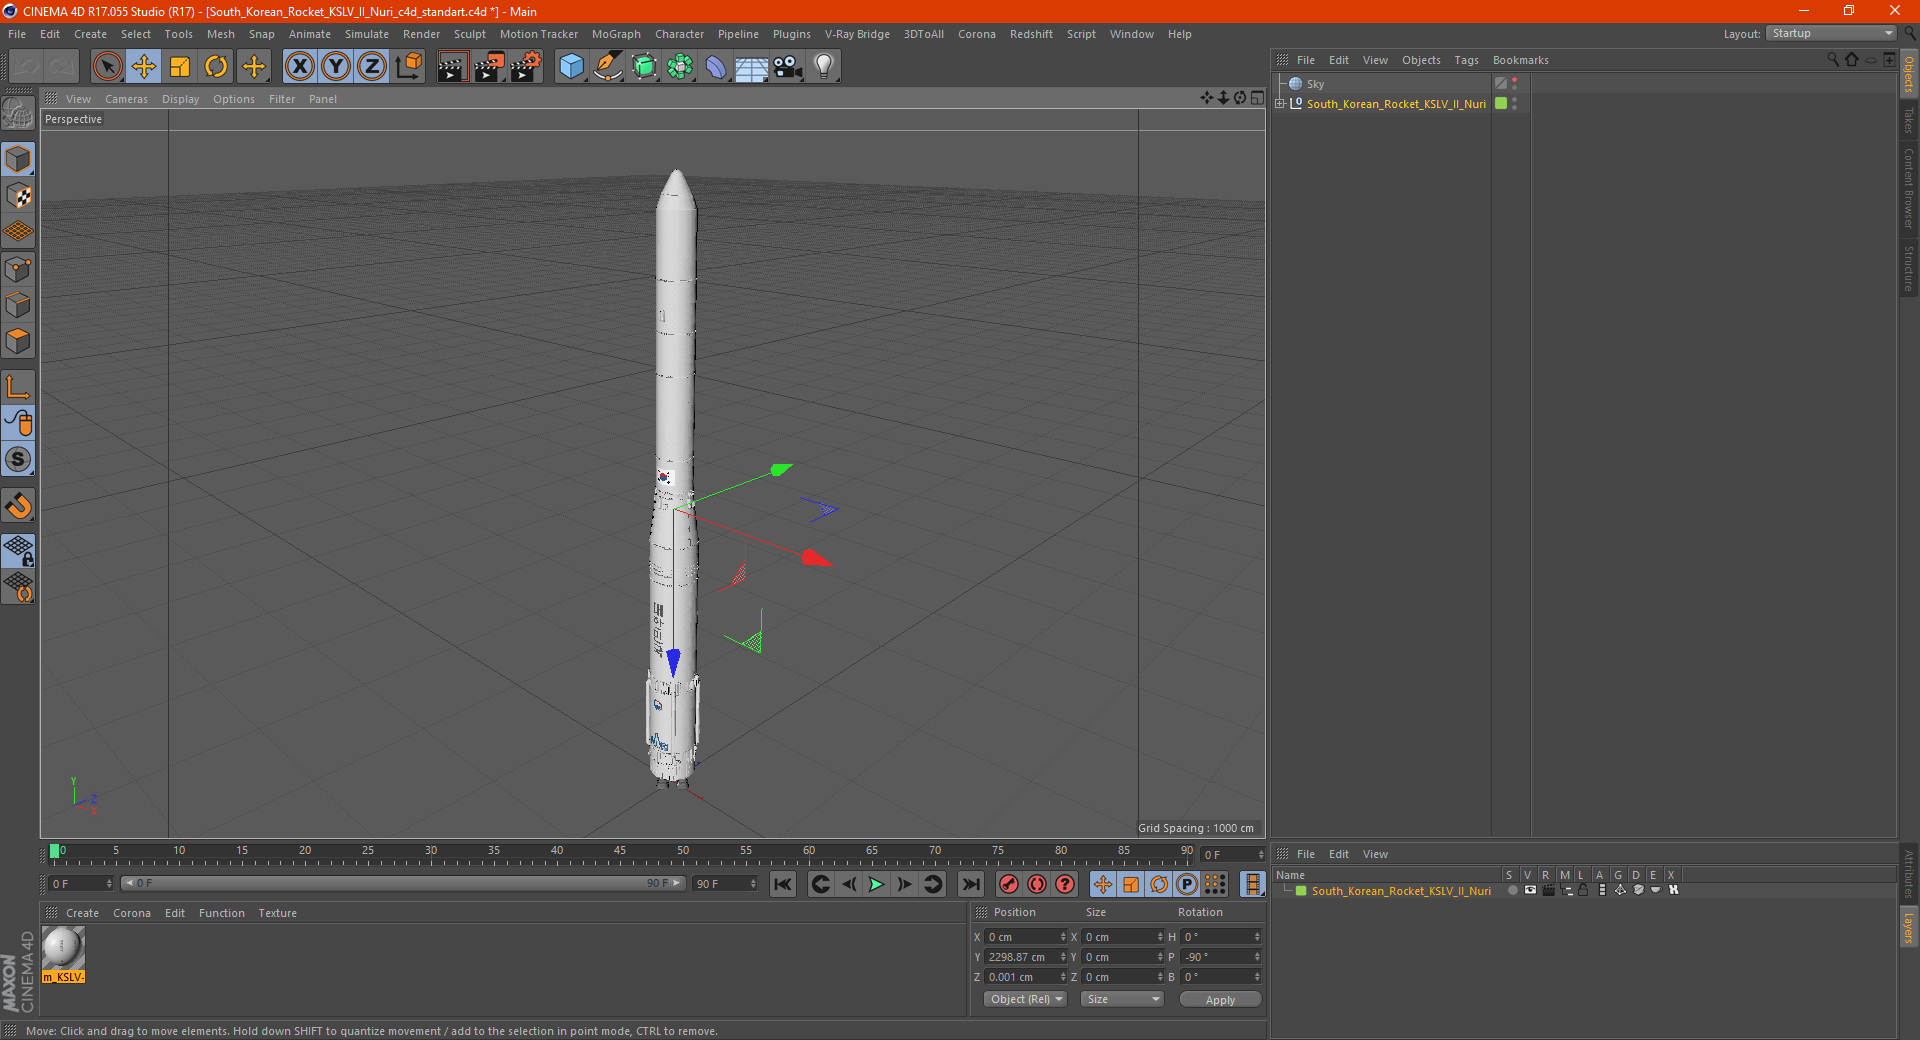Open viewport Cameras menu

coord(126,99)
